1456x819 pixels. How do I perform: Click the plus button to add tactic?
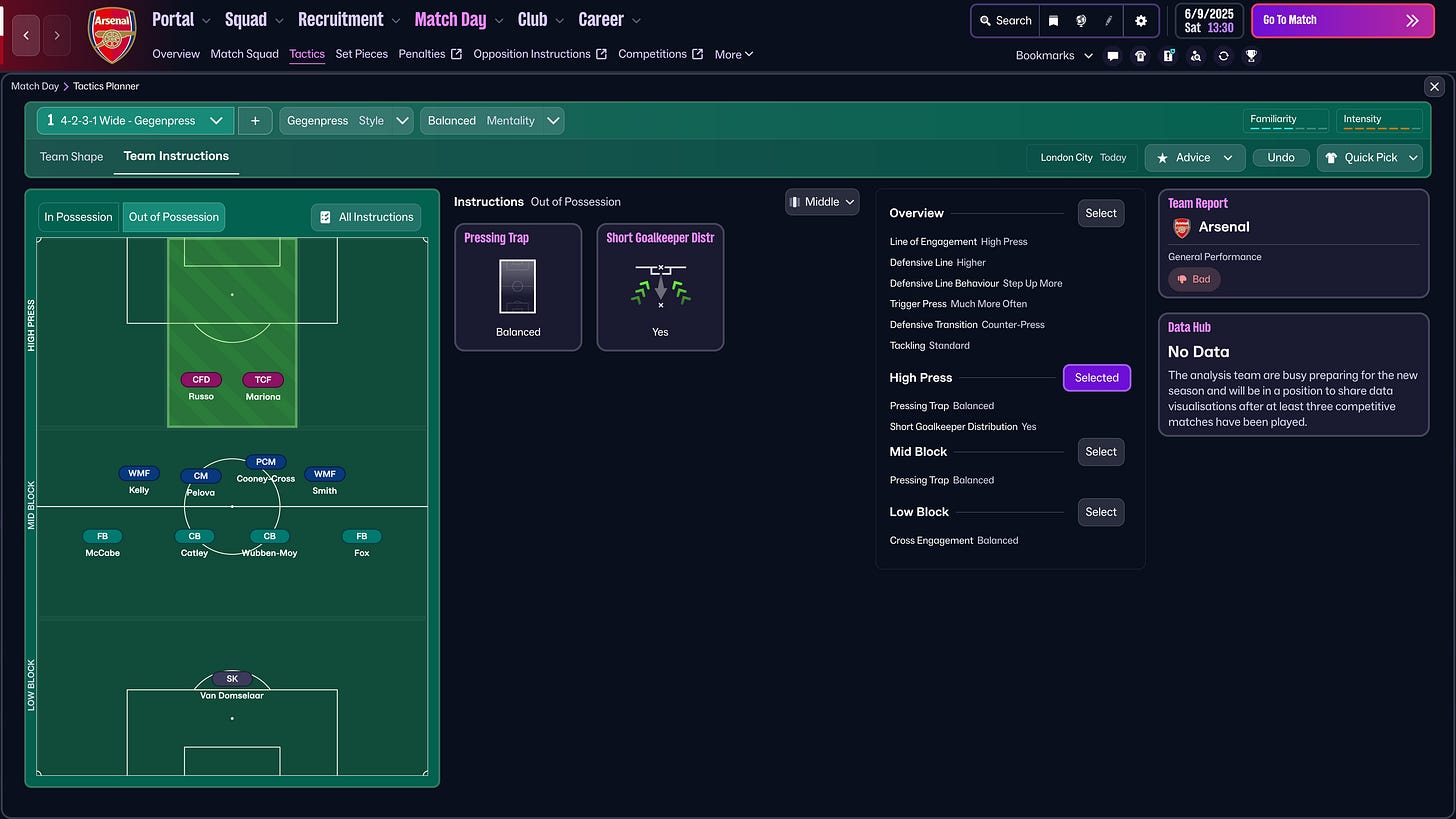click(x=255, y=121)
